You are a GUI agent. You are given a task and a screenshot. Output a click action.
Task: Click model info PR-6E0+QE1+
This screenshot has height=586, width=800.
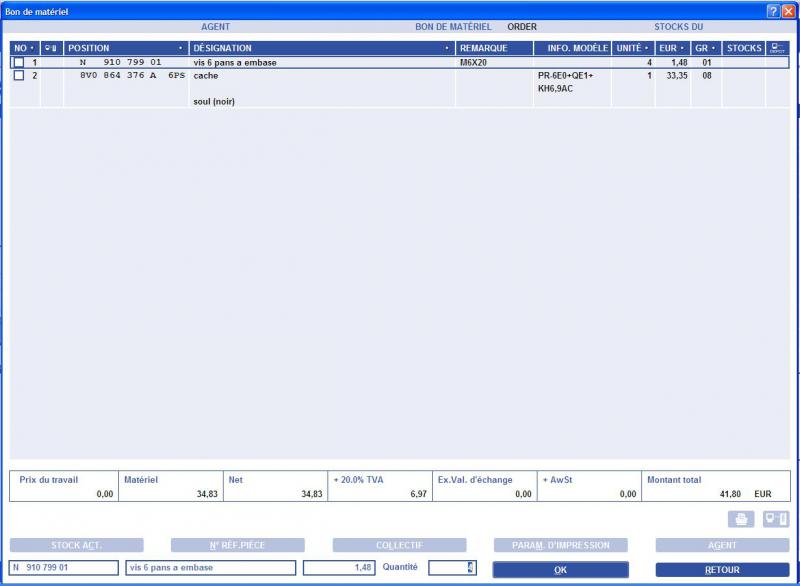point(565,75)
